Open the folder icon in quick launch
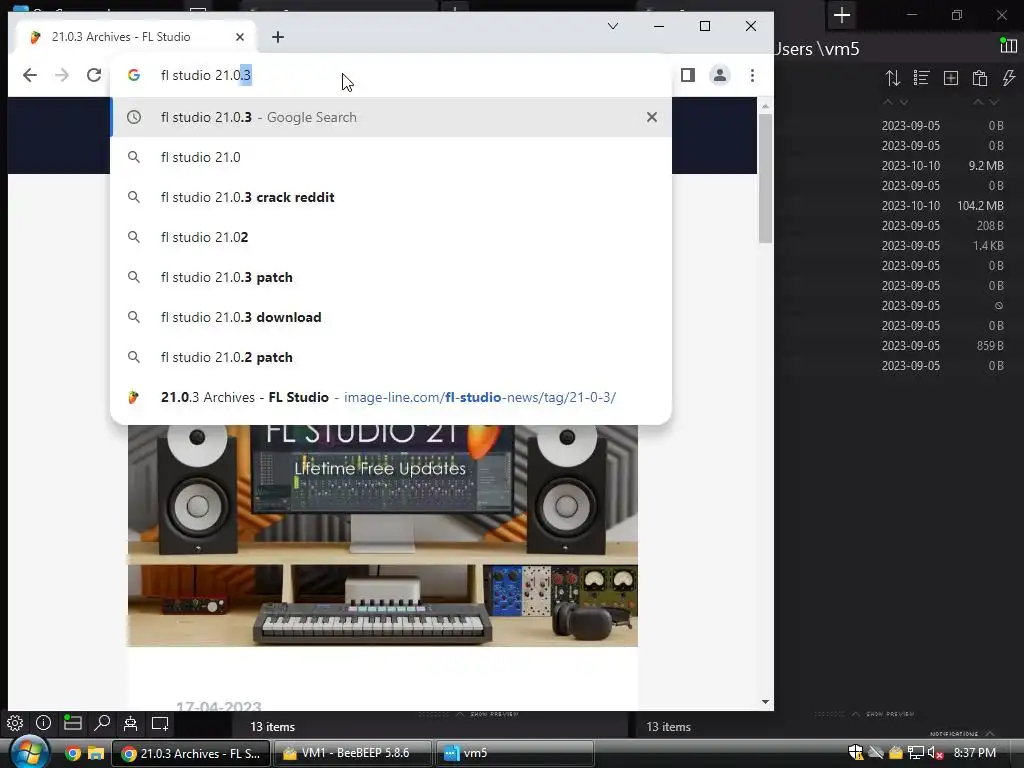The height and width of the screenshot is (768, 1024). pyautogui.click(x=96, y=754)
